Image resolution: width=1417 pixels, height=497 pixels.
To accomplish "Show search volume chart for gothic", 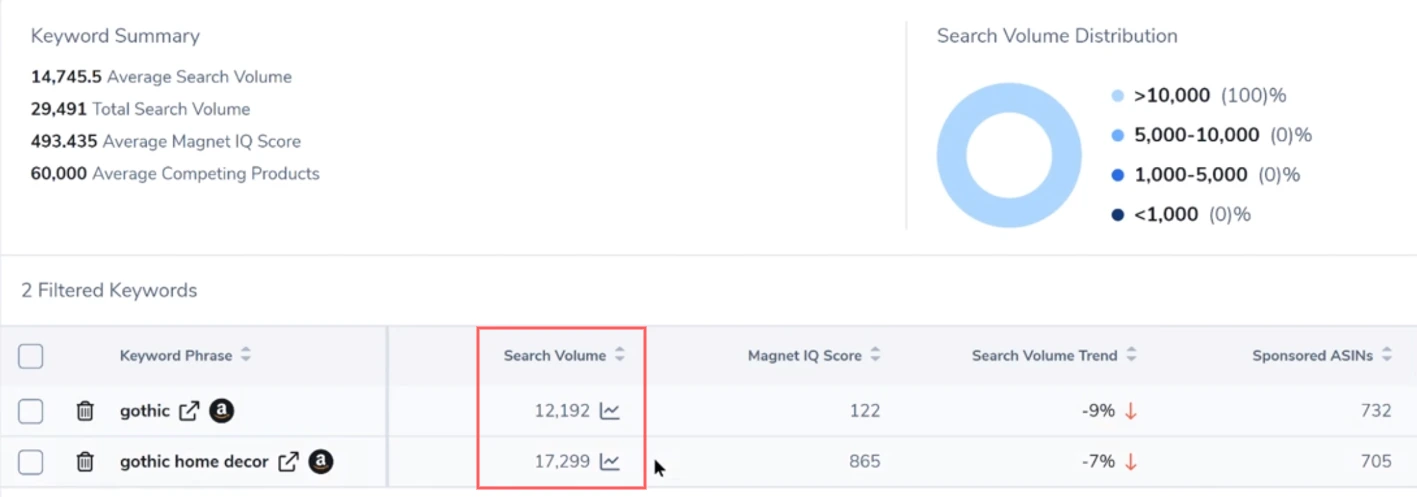I will pyautogui.click(x=609, y=411).
